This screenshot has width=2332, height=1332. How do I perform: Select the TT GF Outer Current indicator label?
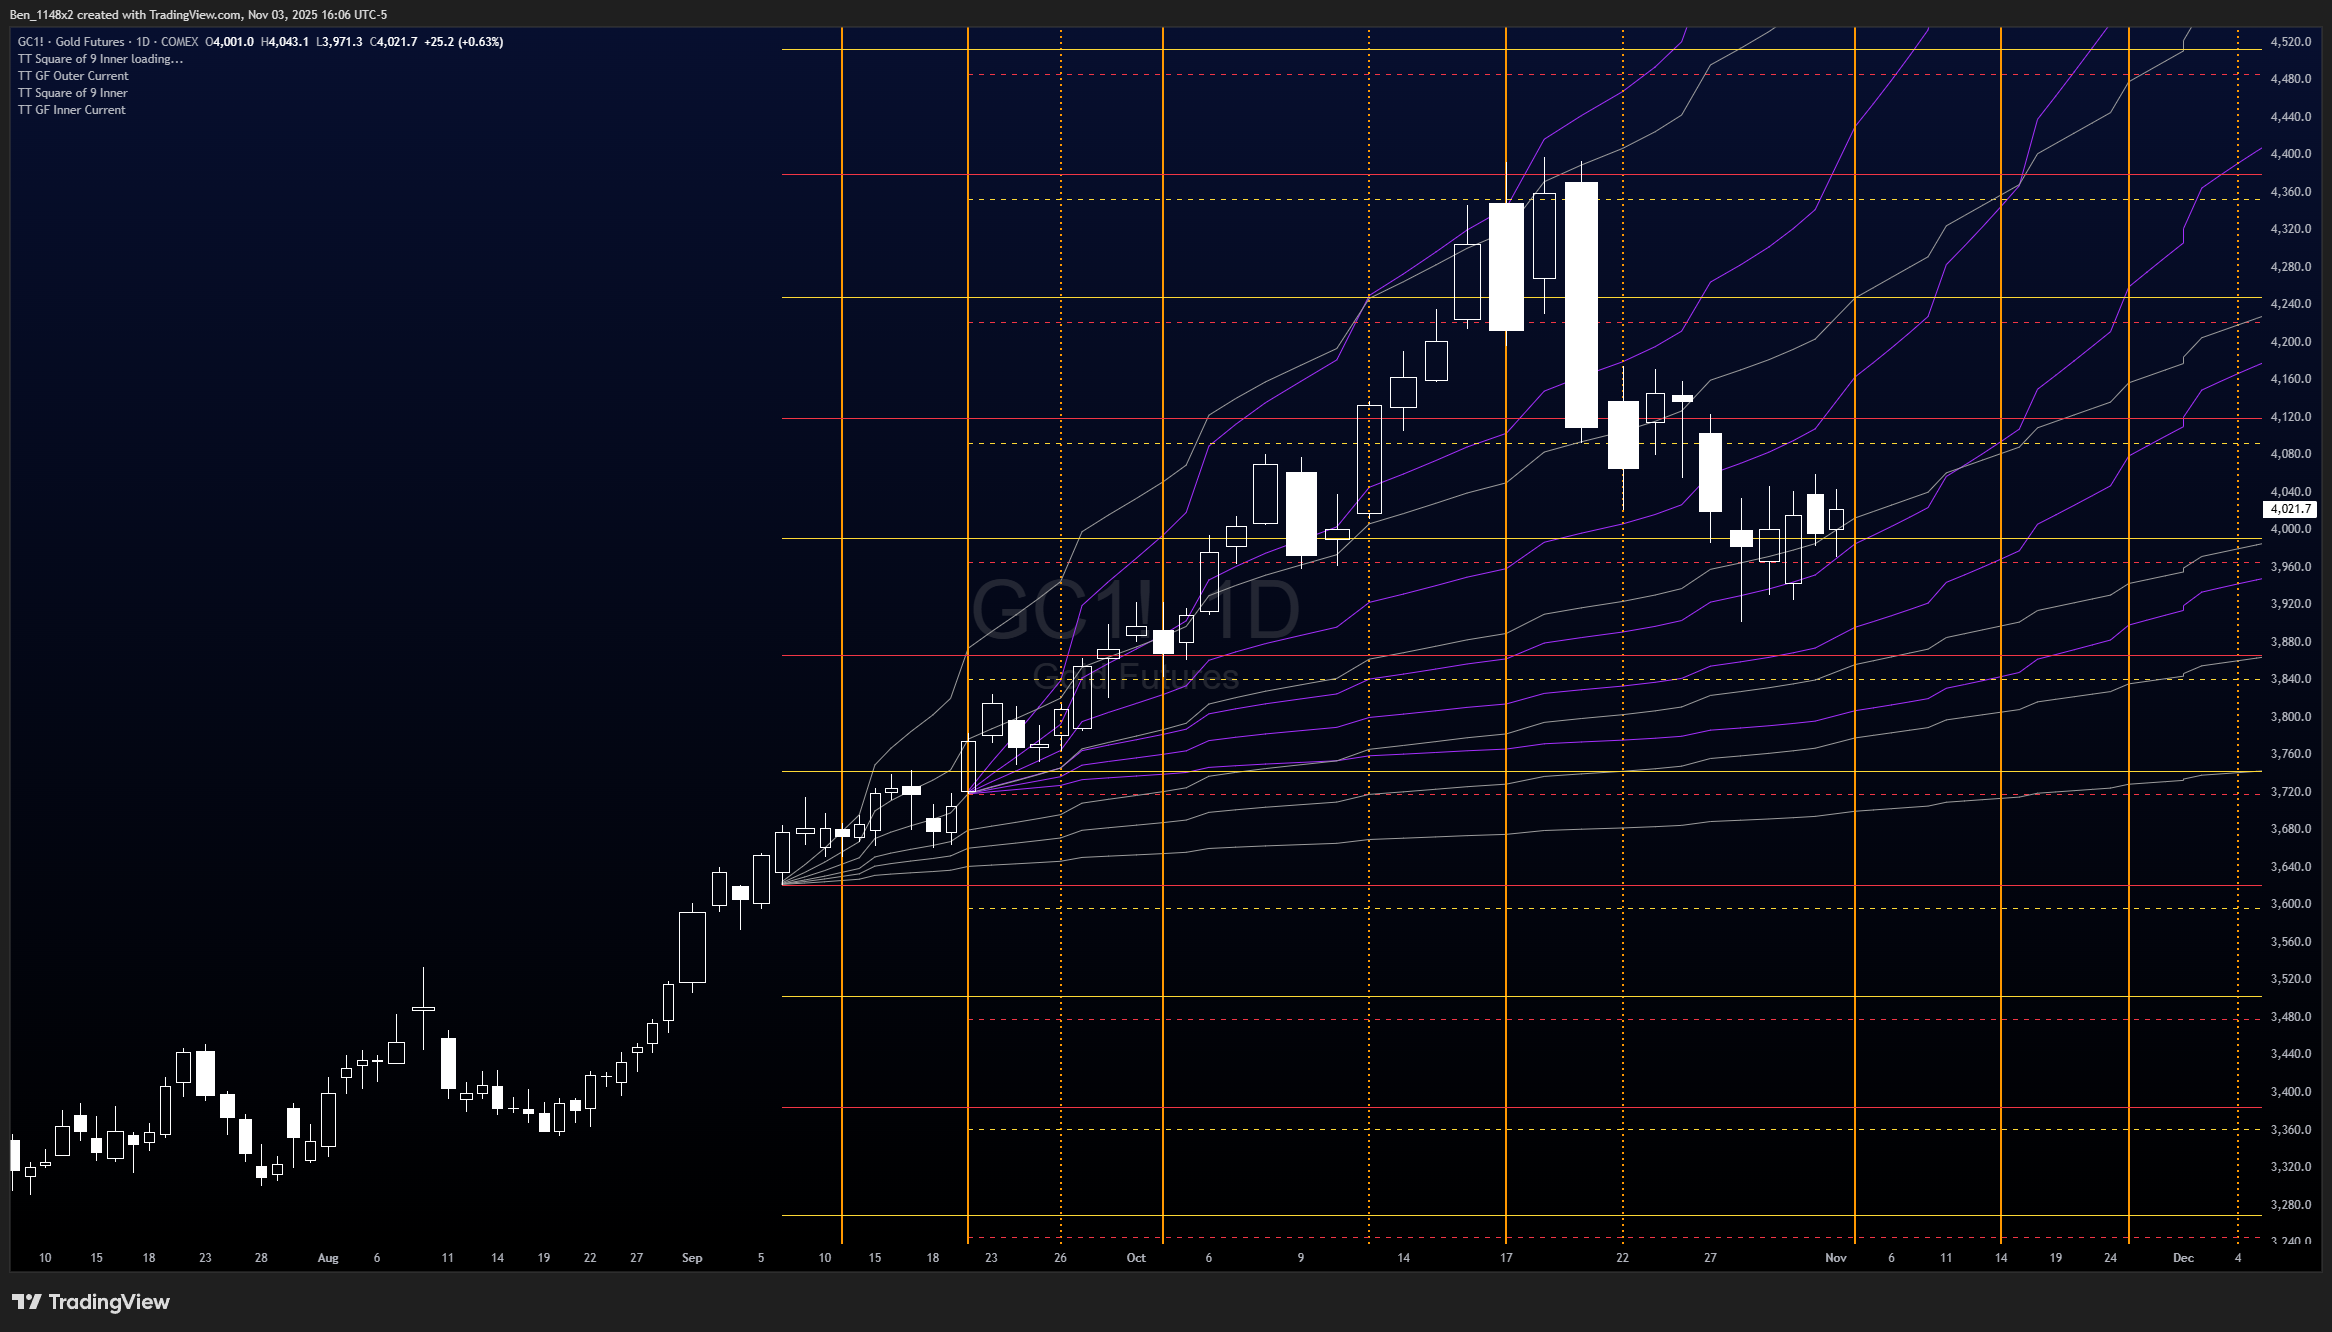[x=73, y=76]
